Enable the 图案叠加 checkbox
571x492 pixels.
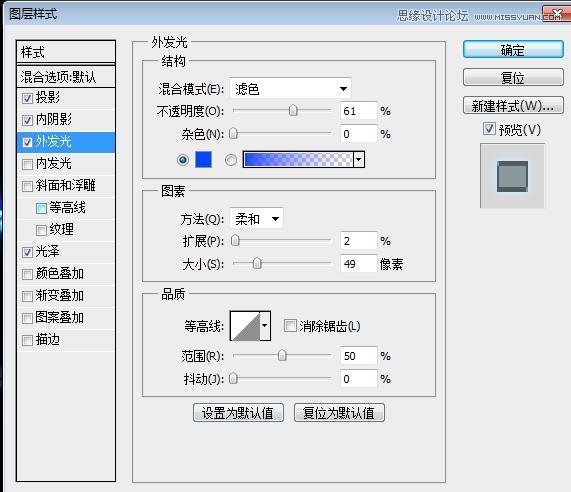[x=27, y=318]
